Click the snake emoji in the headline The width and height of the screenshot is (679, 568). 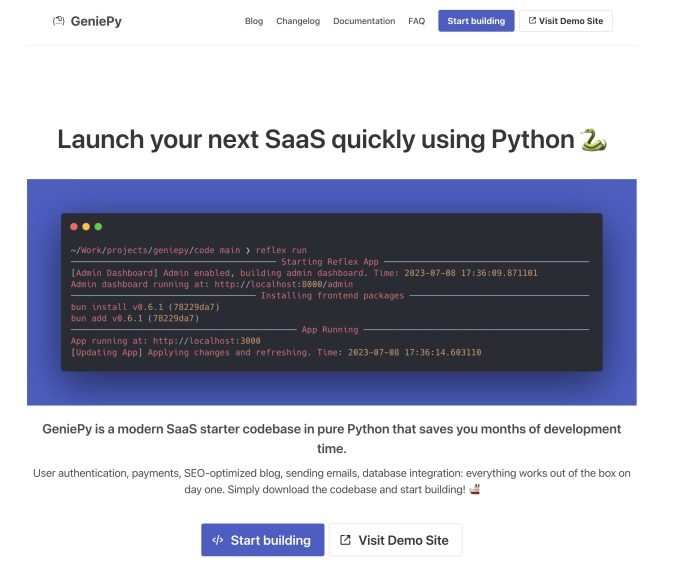(594, 140)
